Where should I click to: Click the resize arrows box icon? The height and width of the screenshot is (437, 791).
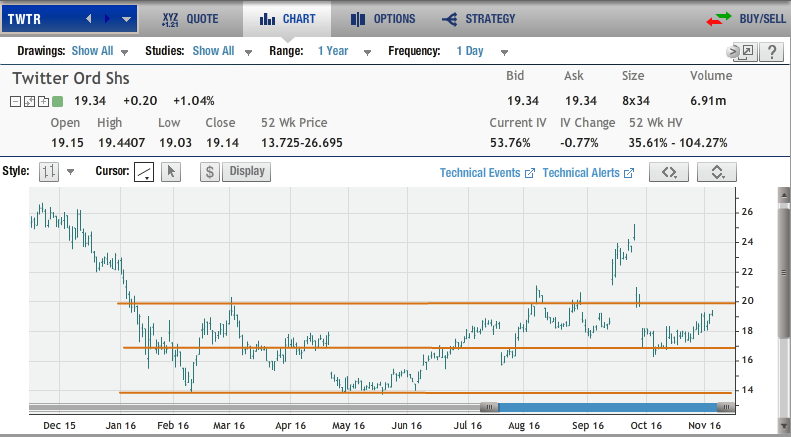30,101
